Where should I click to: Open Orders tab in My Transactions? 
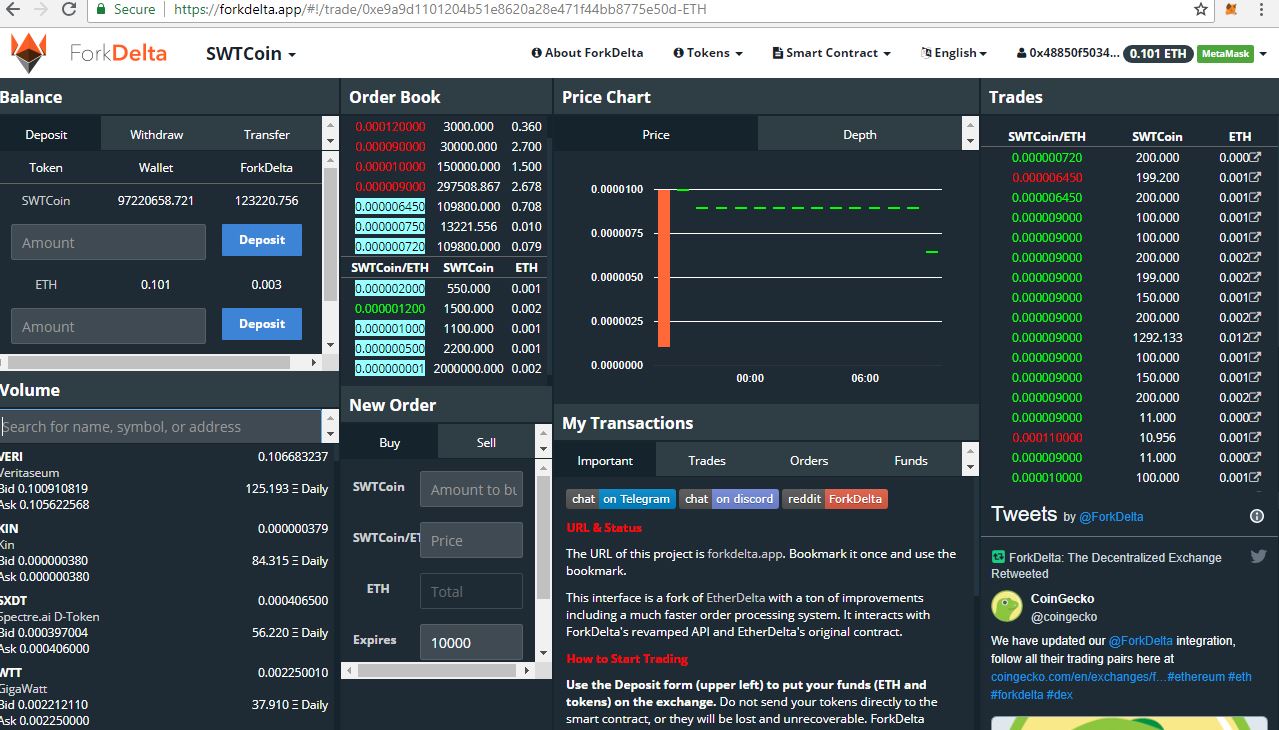click(809, 460)
